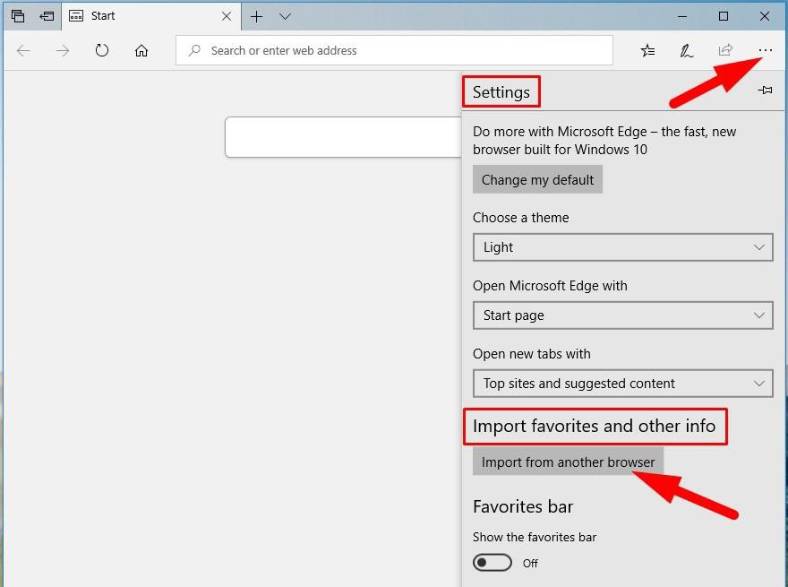The width and height of the screenshot is (788, 587).
Task: Click the Open Microsoft Edge with label
Action: click(x=550, y=285)
